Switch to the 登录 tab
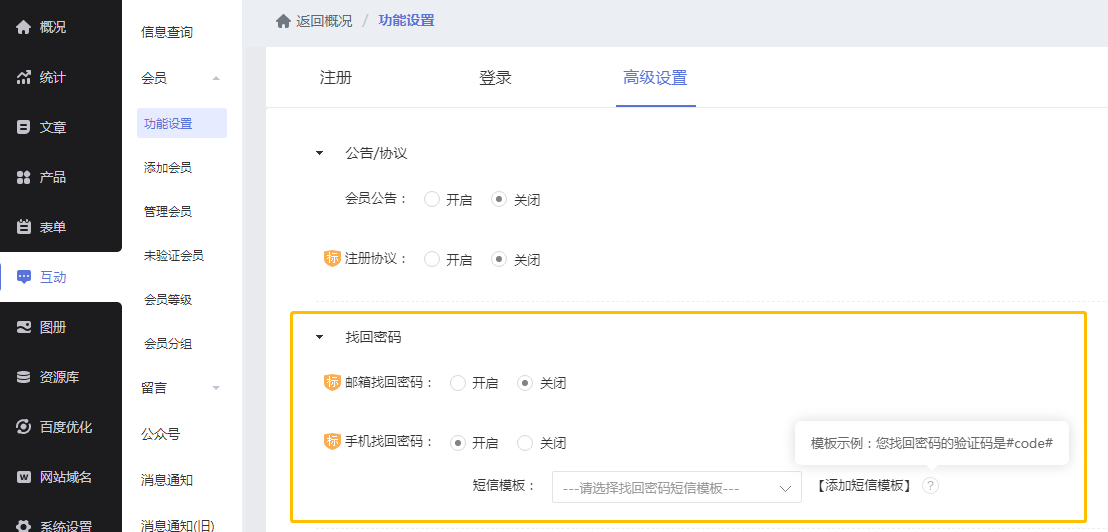 (x=495, y=78)
